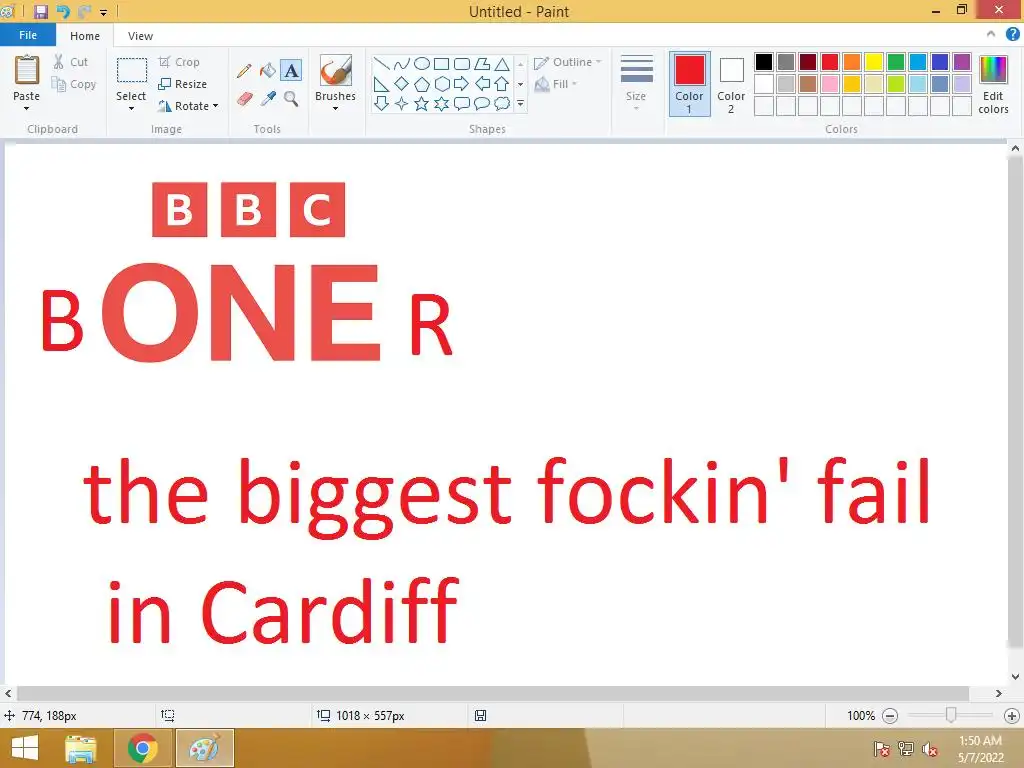Choose the Rounded rectangular callout shape
Viewport: 1024px width, 768px height.
pyautogui.click(x=461, y=103)
